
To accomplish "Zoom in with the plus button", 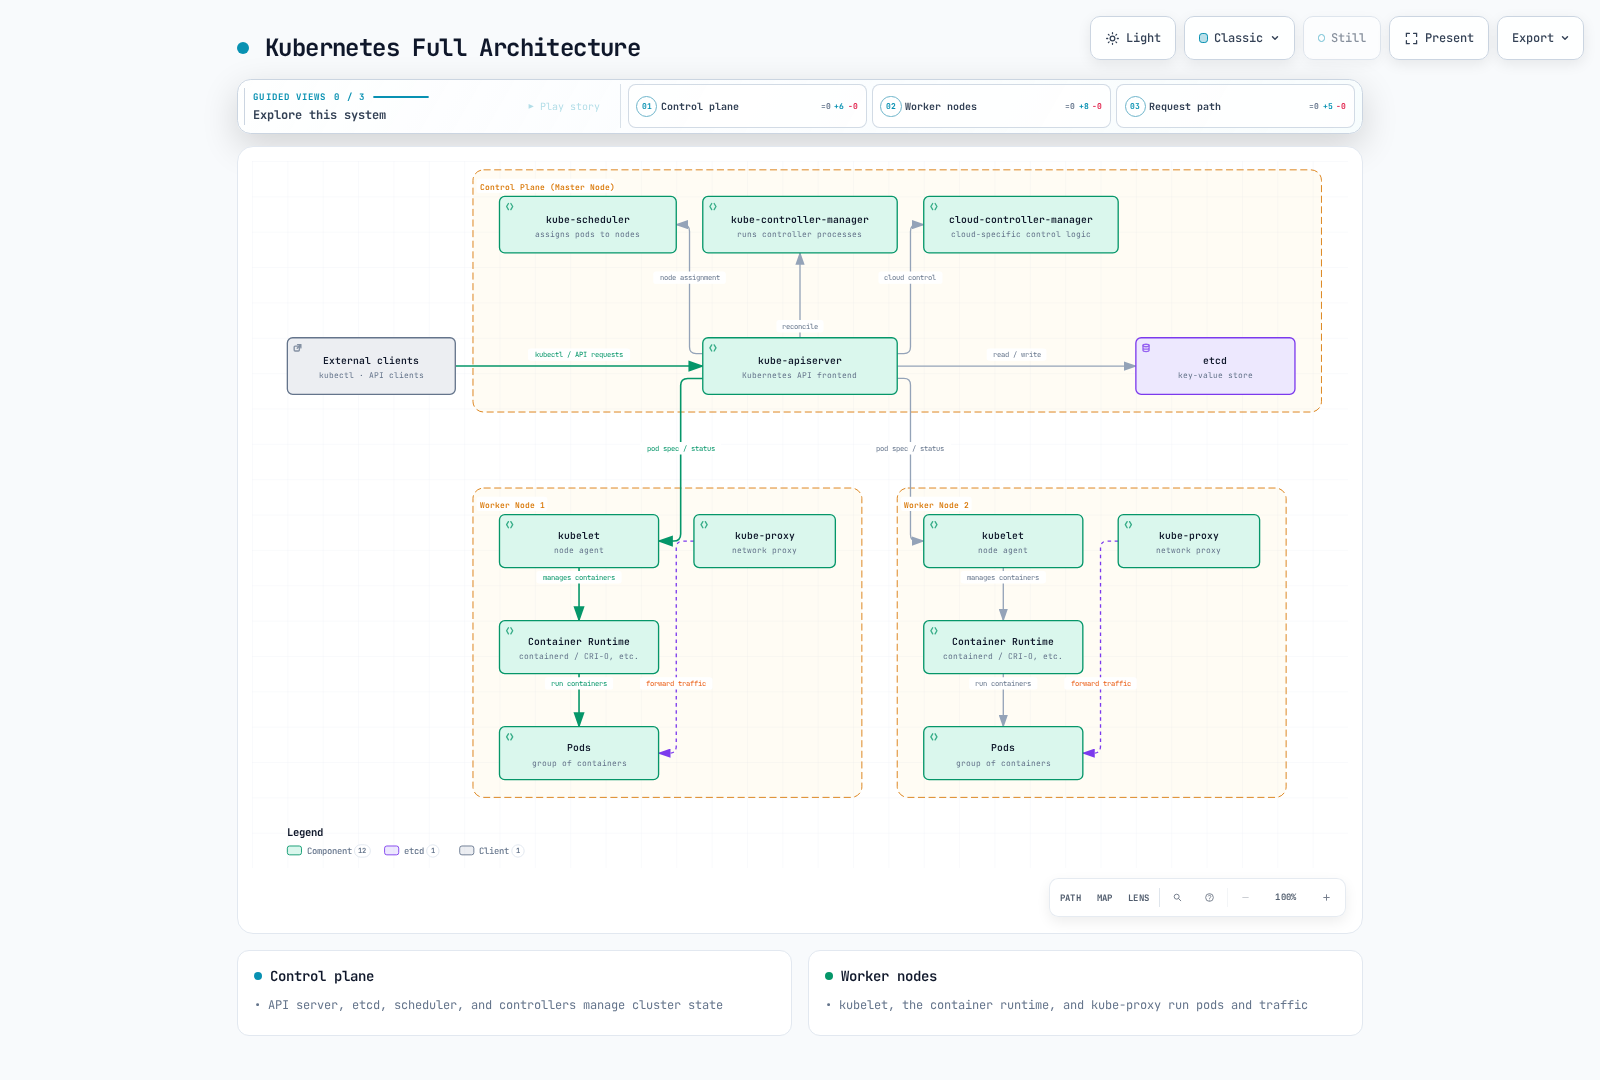I will coord(1326,898).
